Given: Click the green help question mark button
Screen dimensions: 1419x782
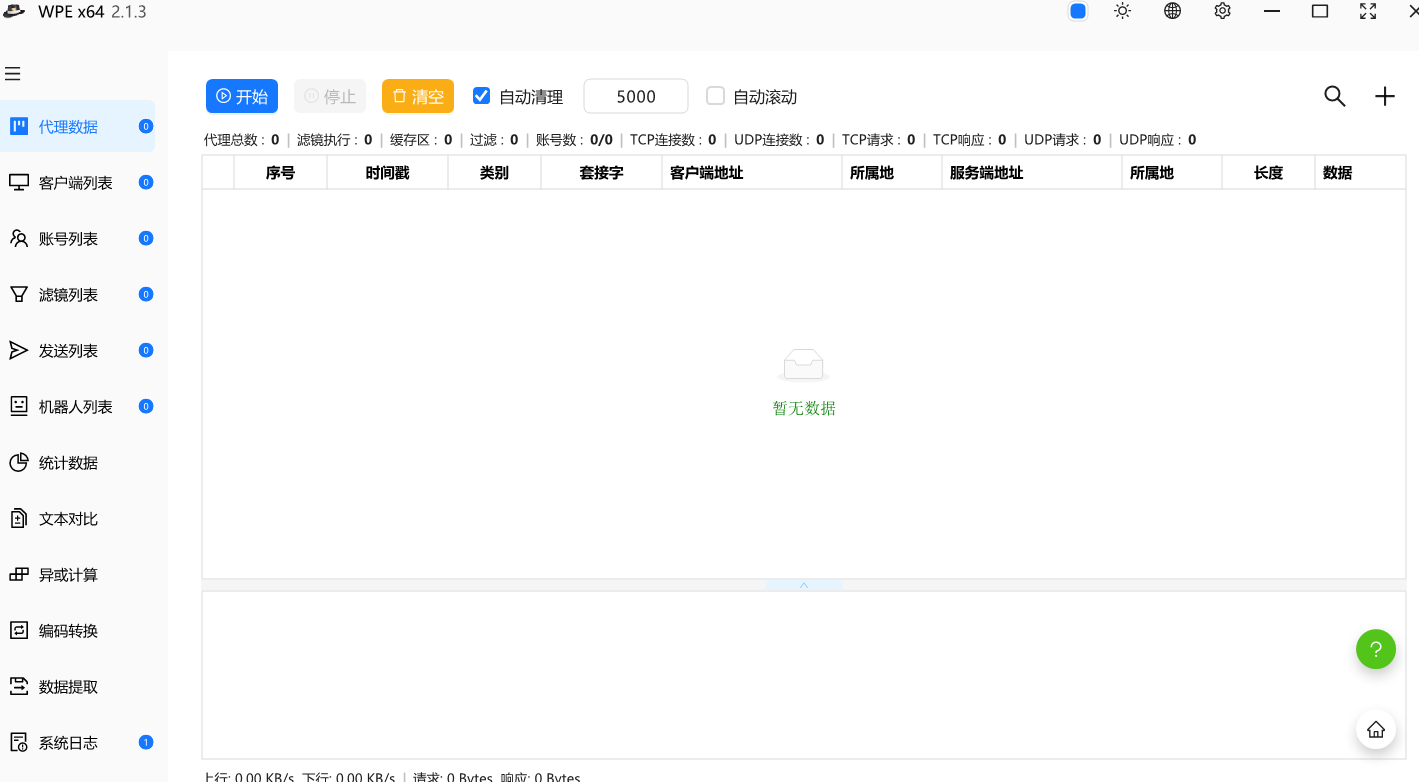Looking at the screenshot, I should pyautogui.click(x=1375, y=649).
